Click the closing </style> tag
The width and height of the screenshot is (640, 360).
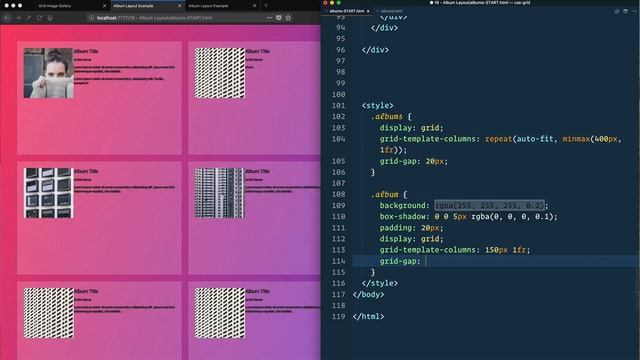click(380, 283)
